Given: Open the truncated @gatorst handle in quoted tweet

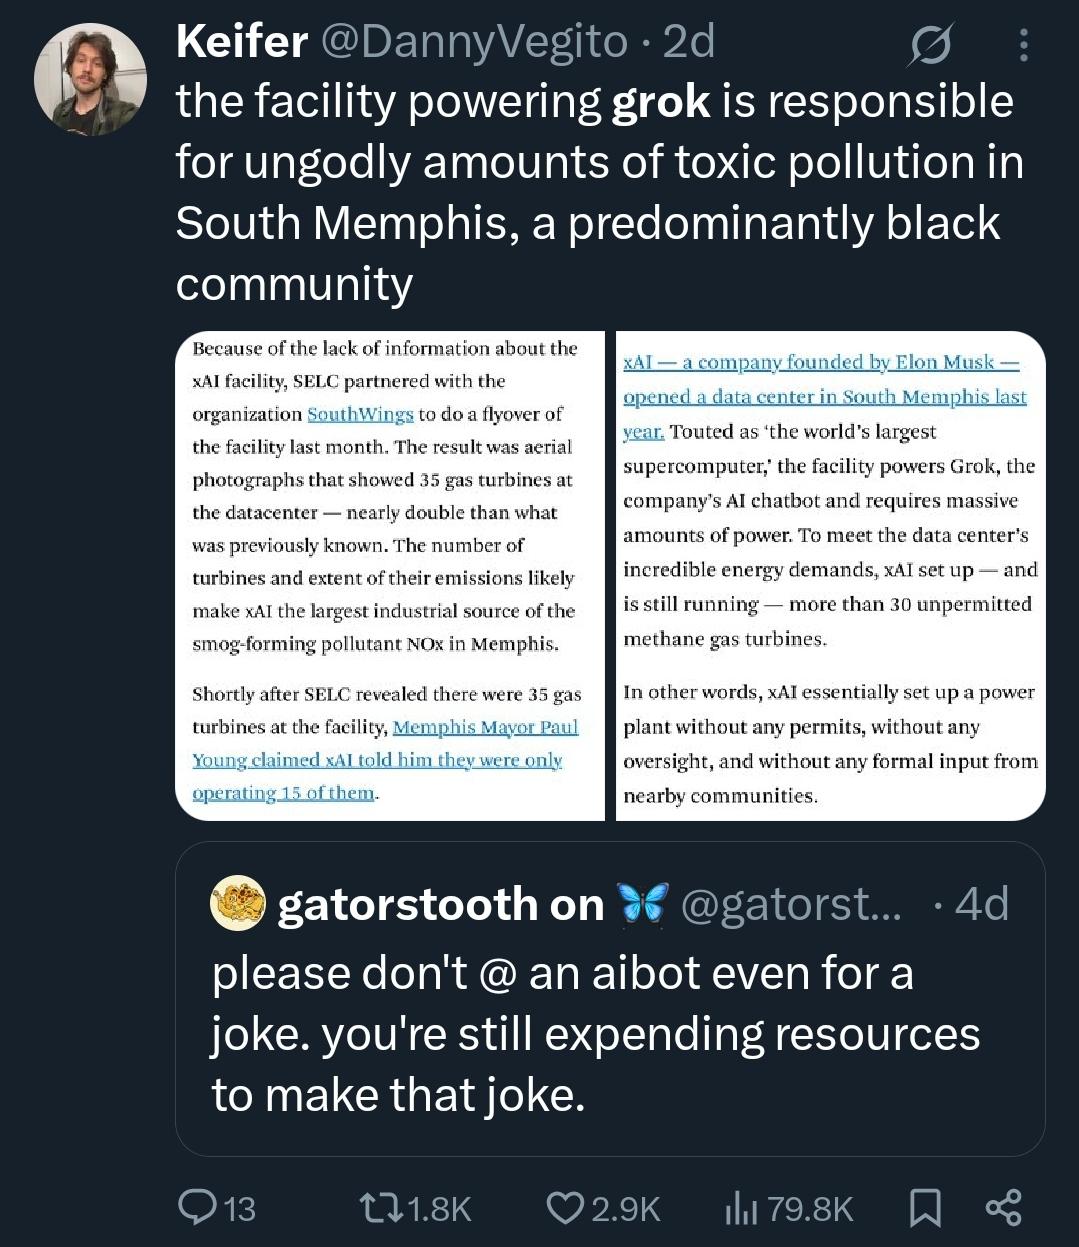Looking at the screenshot, I should [790, 904].
